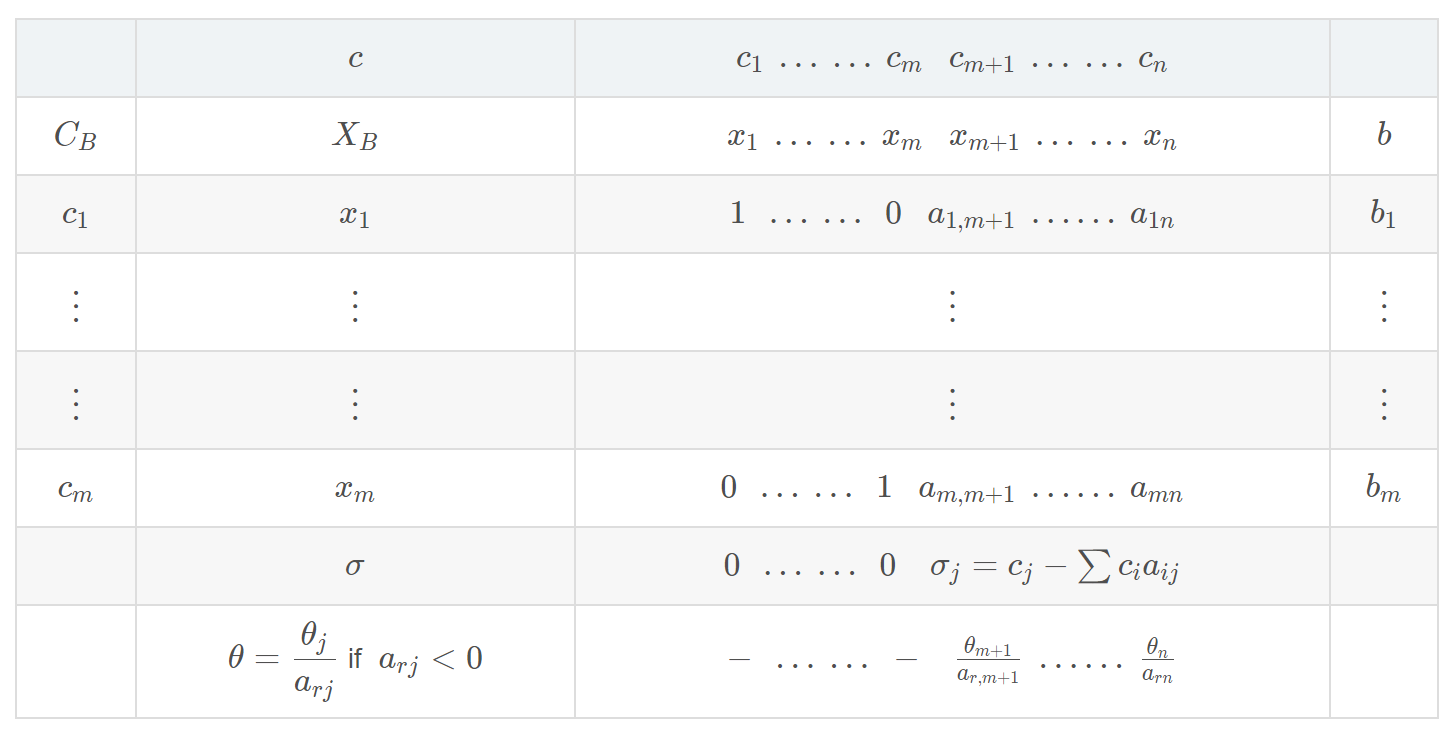Click the lone "c" cell in top row
The width and height of the screenshot is (1452, 730).
(355, 59)
